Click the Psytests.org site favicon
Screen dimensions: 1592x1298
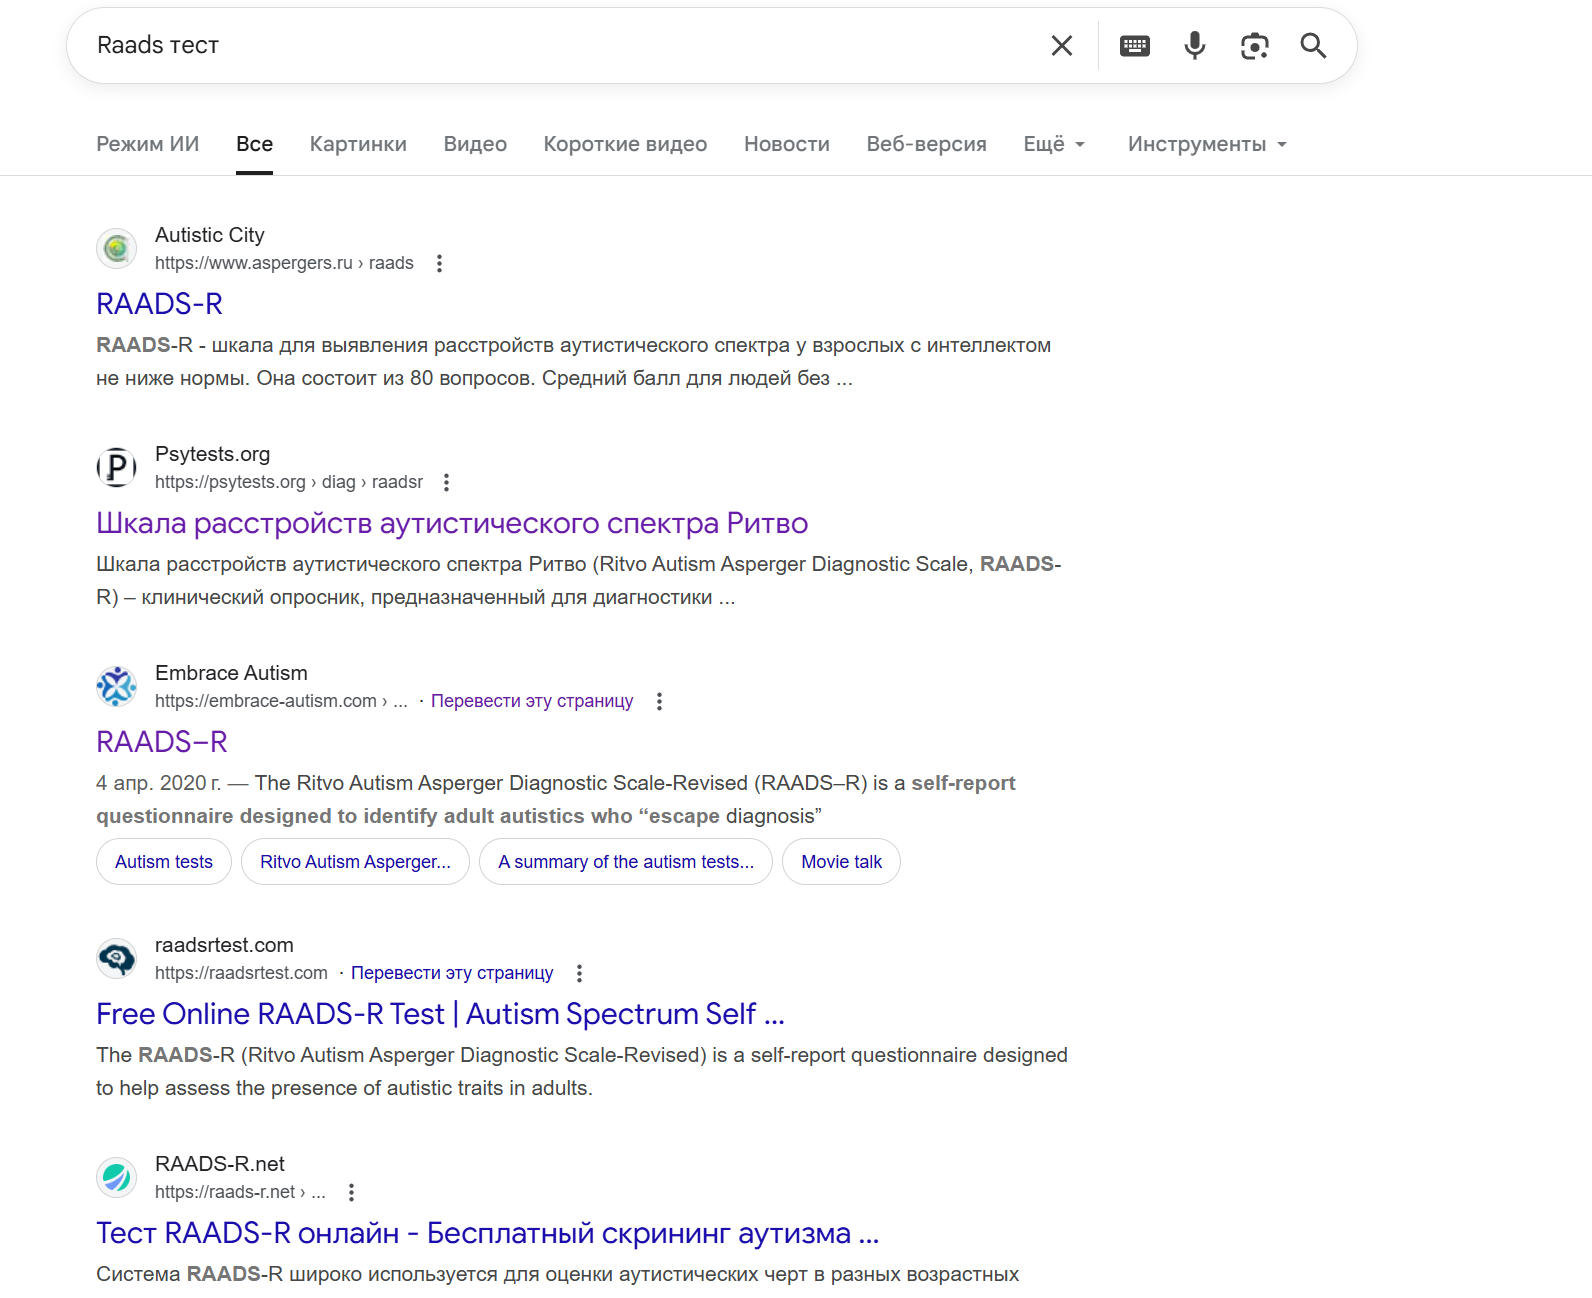[x=117, y=467]
